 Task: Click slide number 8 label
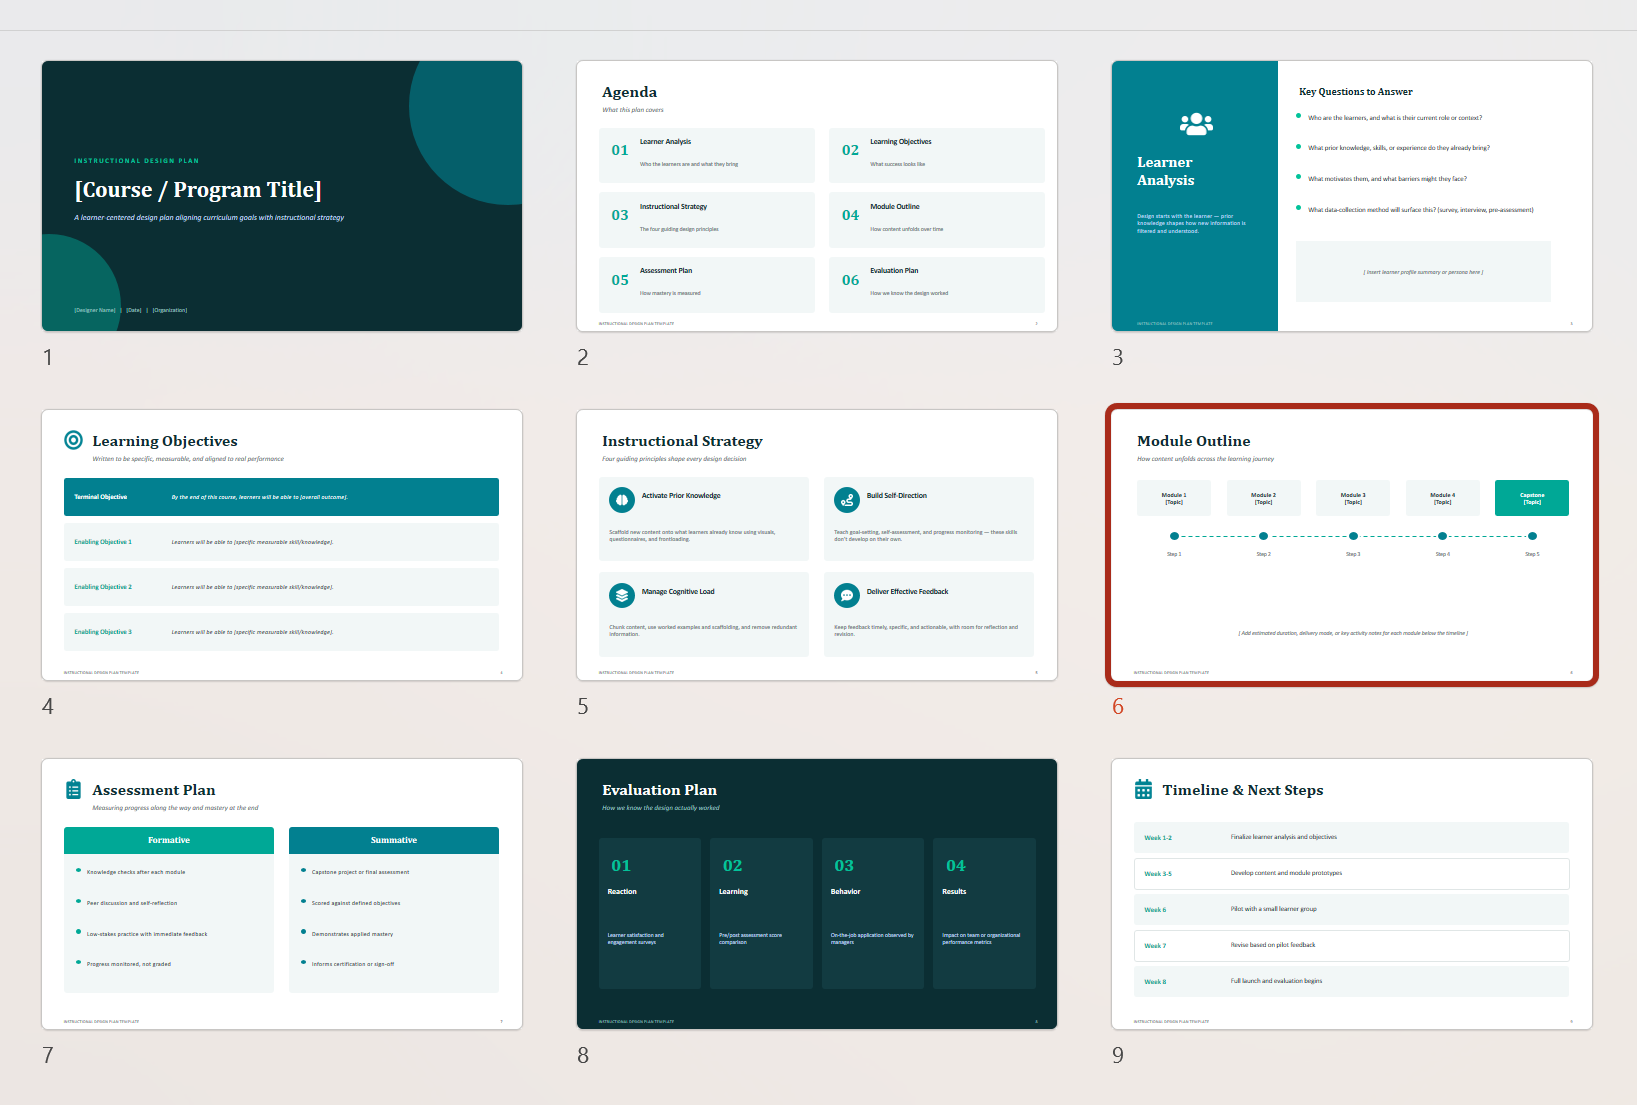(x=583, y=1055)
